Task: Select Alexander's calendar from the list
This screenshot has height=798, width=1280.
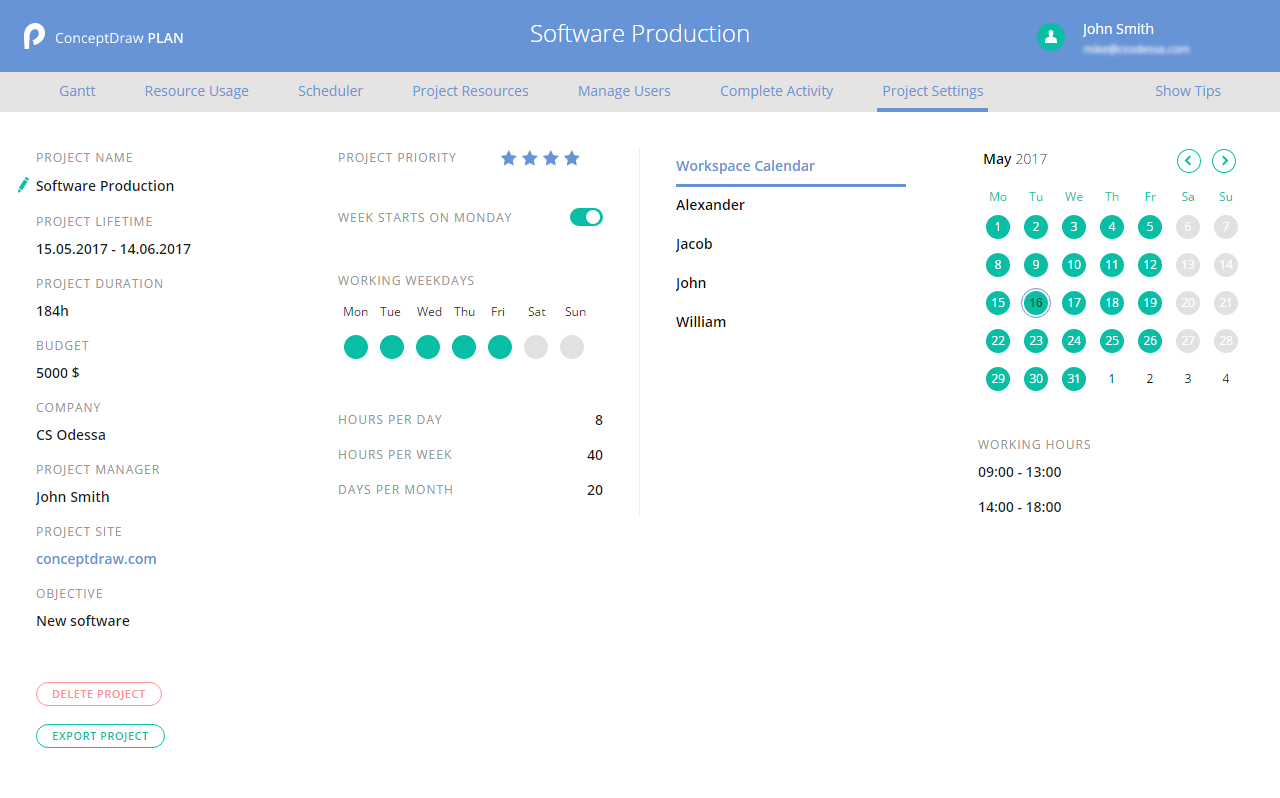Action: (x=710, y=205)
